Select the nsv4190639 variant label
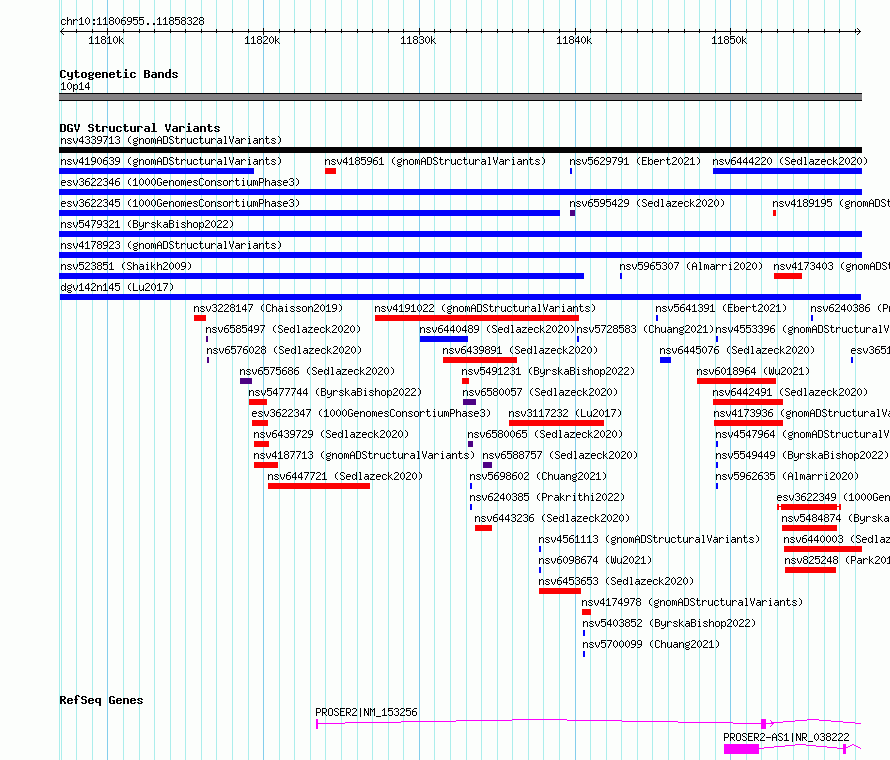The height and width of the screenshot is (760, 890). tap(171, 161)
